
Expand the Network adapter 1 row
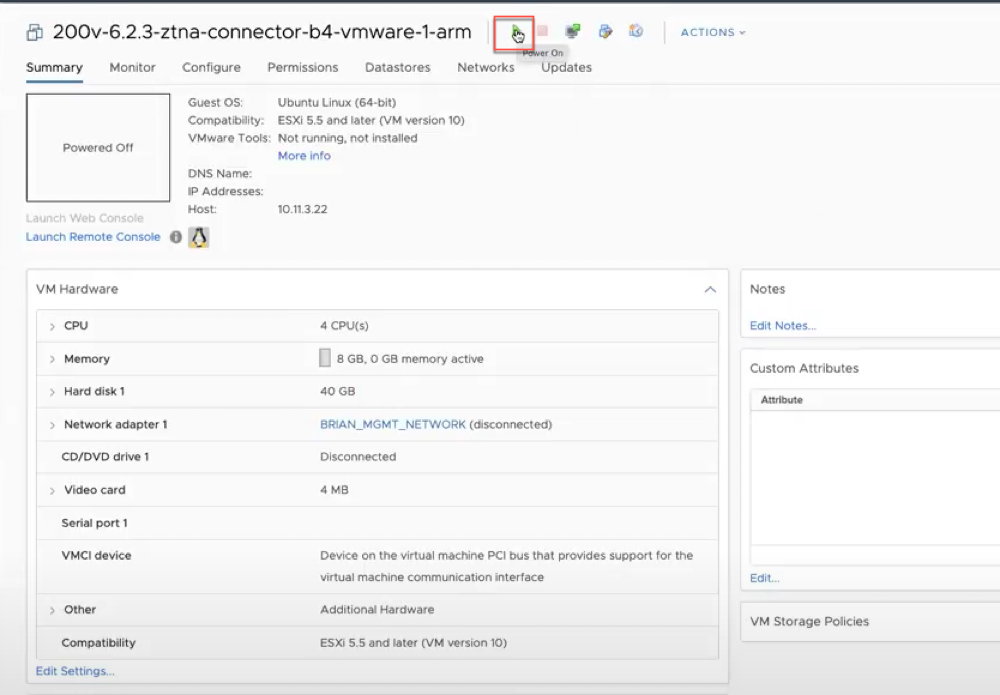point(52,425)
